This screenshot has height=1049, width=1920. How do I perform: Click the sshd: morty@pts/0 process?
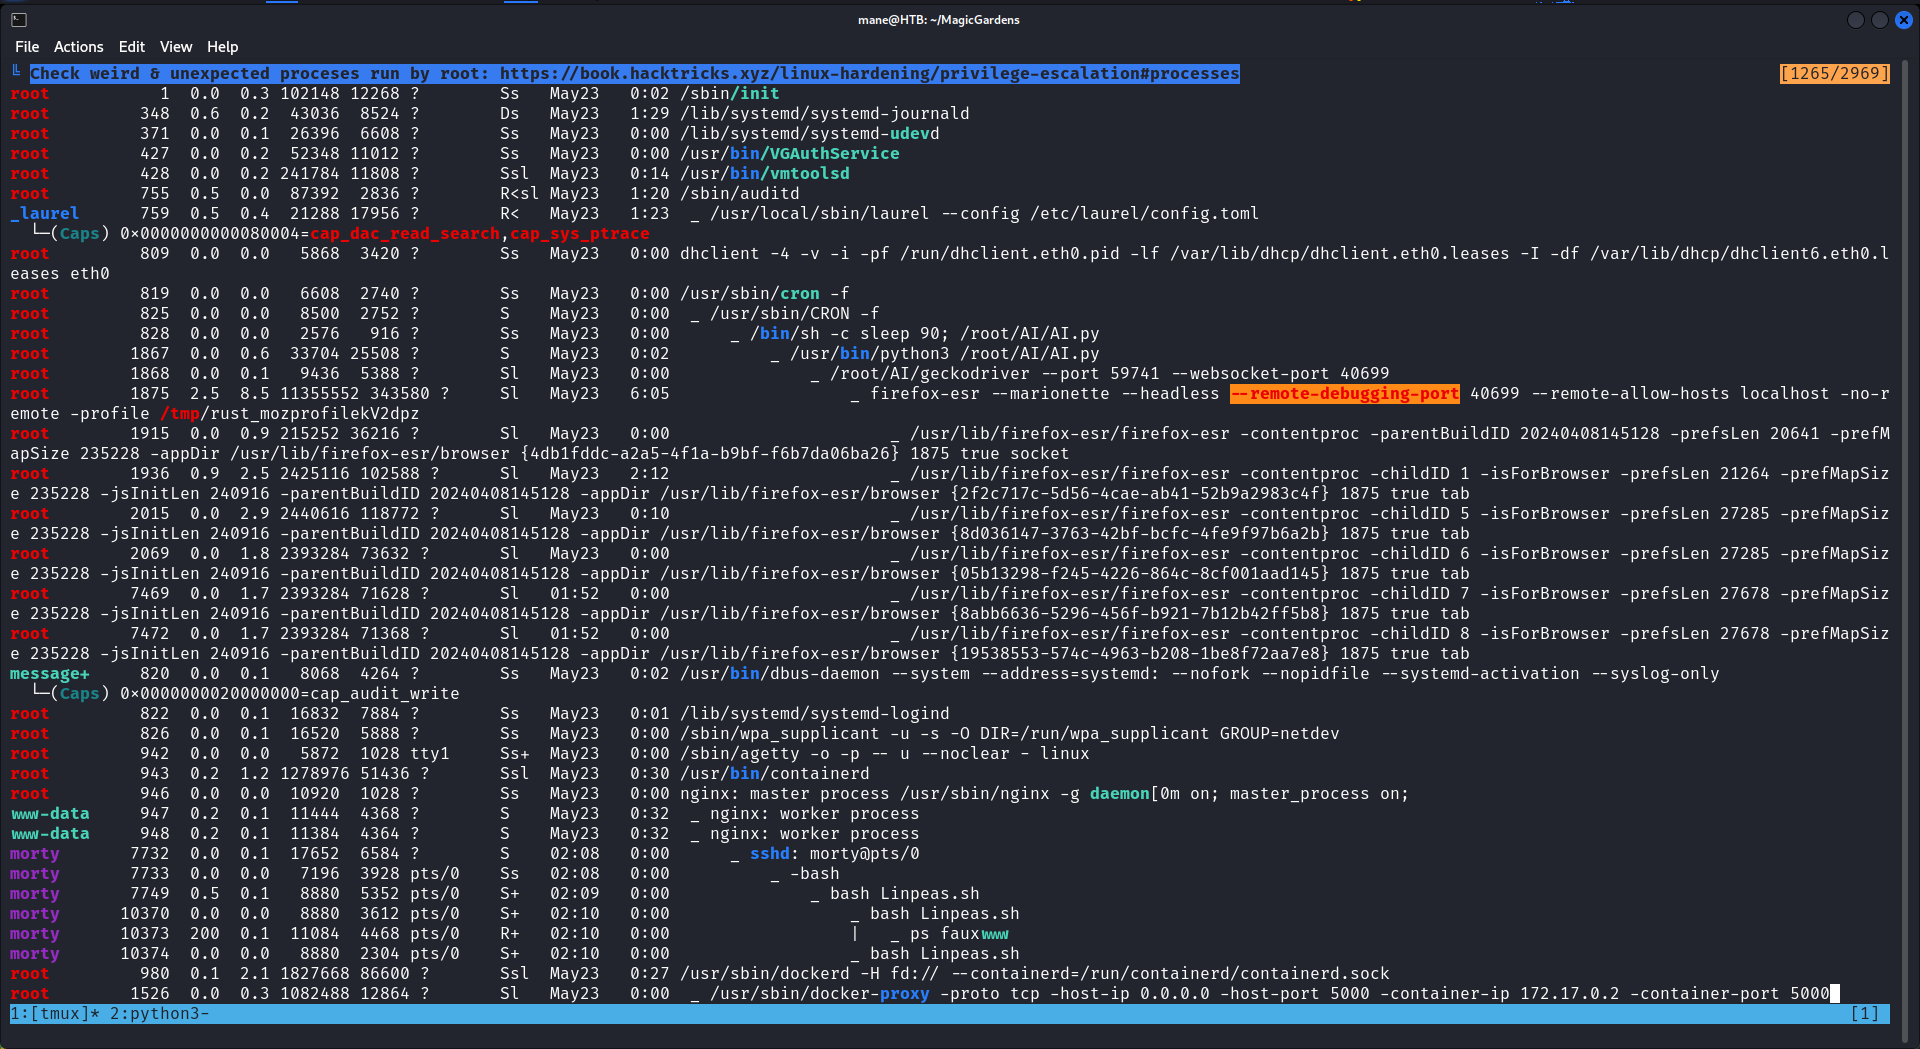click(834, 853)
